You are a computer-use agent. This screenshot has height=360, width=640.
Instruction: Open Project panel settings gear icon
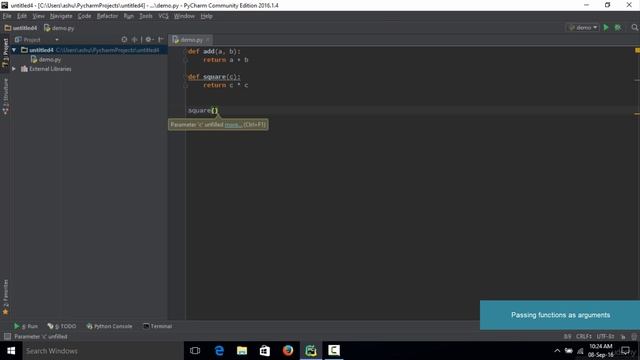coord(149,40)
